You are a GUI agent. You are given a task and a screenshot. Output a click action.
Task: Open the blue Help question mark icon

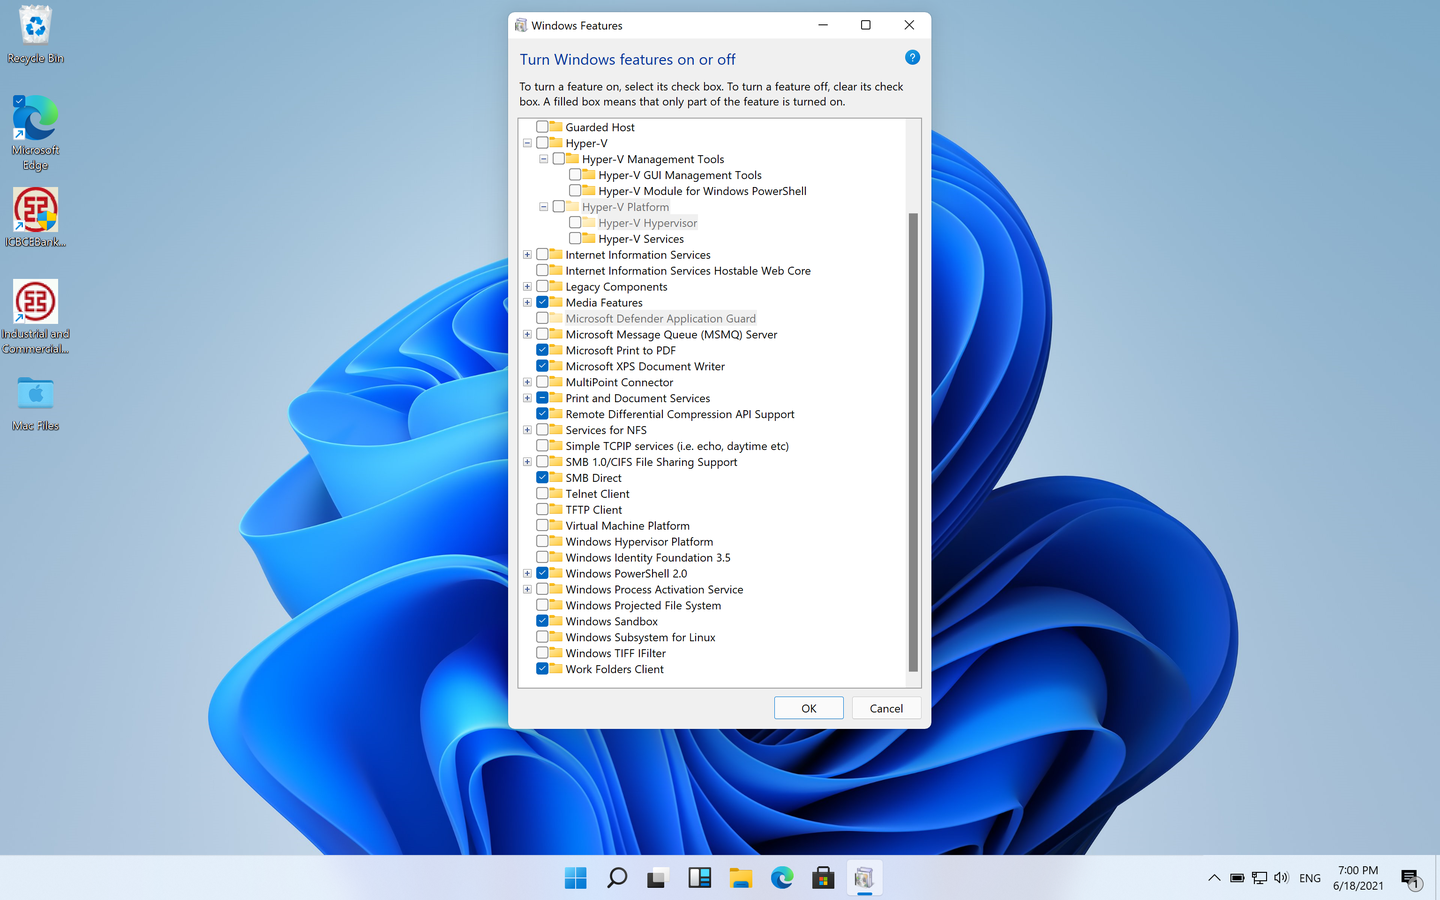tap(912, 58)
